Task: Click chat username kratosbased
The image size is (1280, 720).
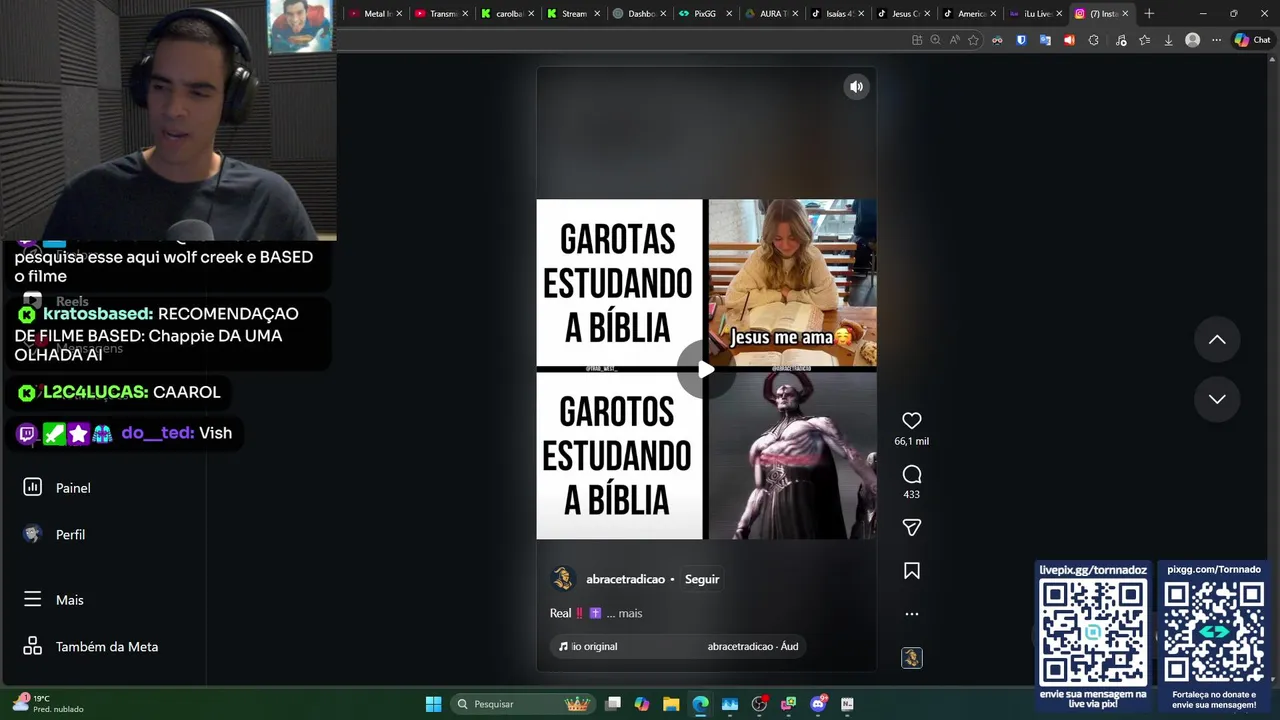Action: (x=98, y=314)
